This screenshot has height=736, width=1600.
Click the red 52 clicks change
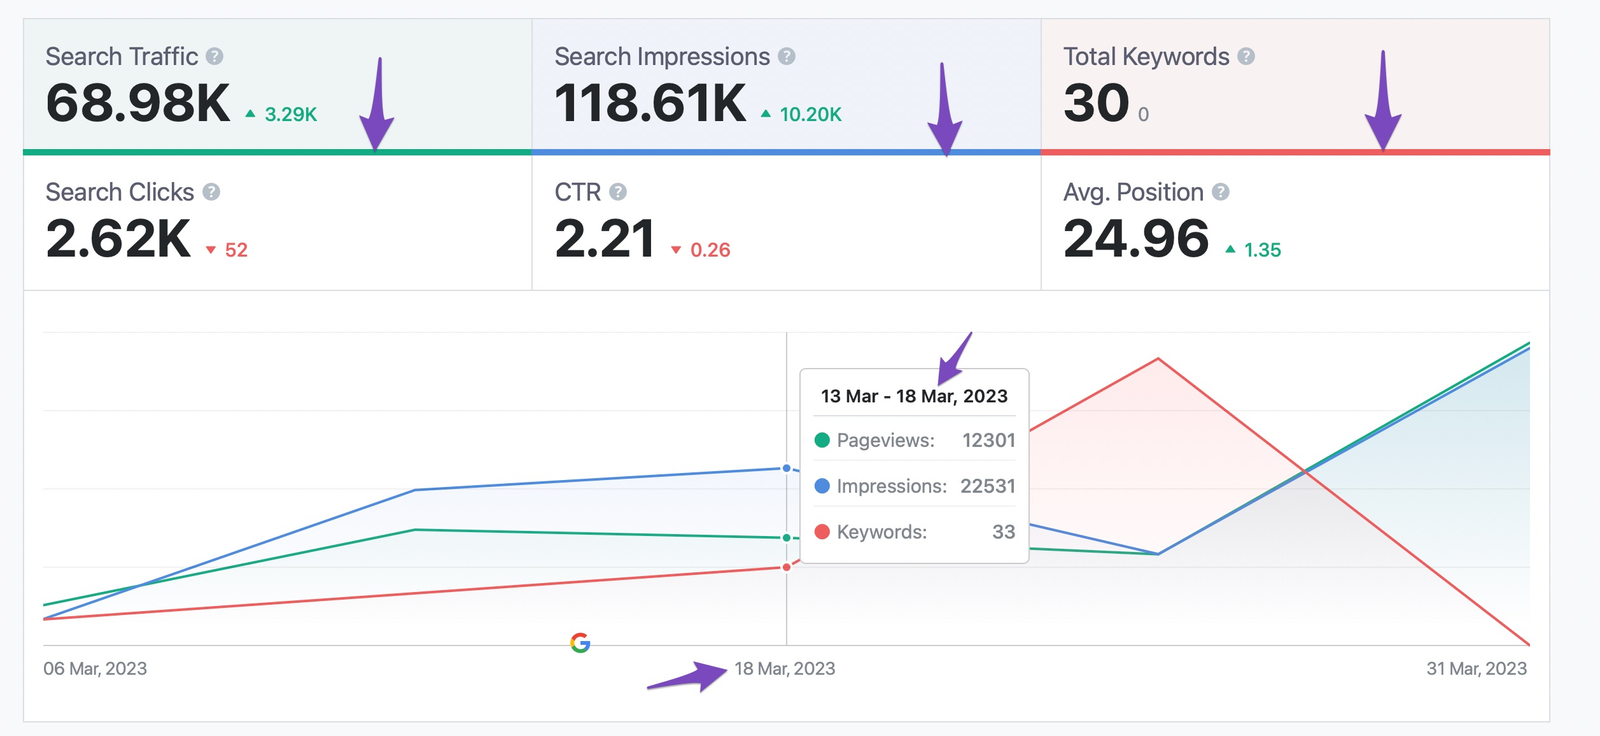coord(227,250)
